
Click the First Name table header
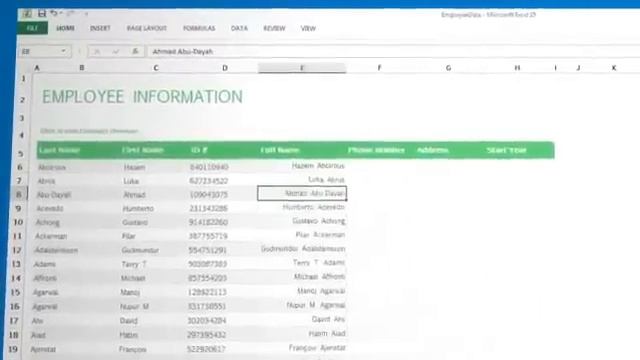(x=143, y=150)
